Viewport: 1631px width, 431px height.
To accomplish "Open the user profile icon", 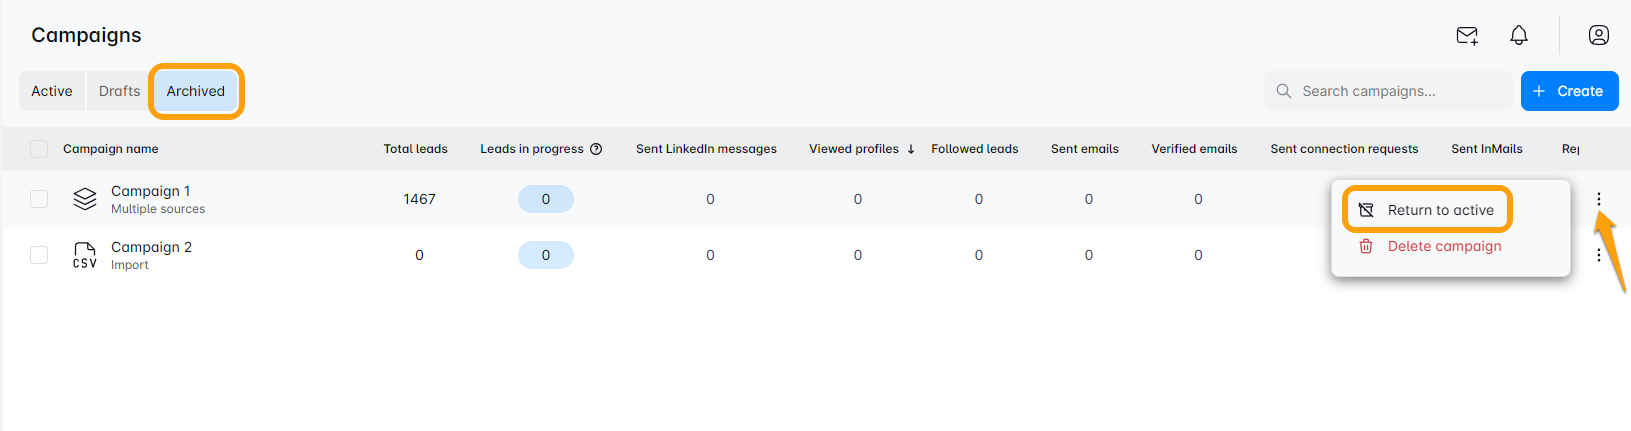I will pyautogui.click(x=1599, y=36).
